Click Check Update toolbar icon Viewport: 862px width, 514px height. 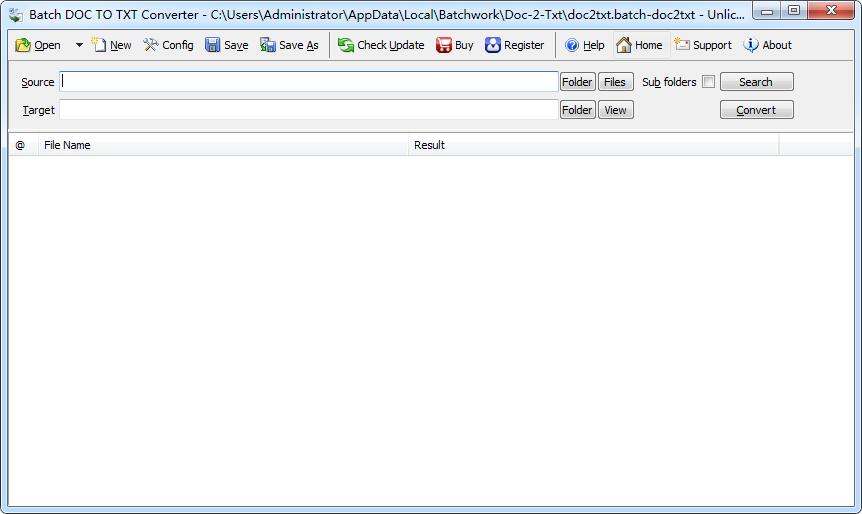pyautogui.click(x=346, y=45)
